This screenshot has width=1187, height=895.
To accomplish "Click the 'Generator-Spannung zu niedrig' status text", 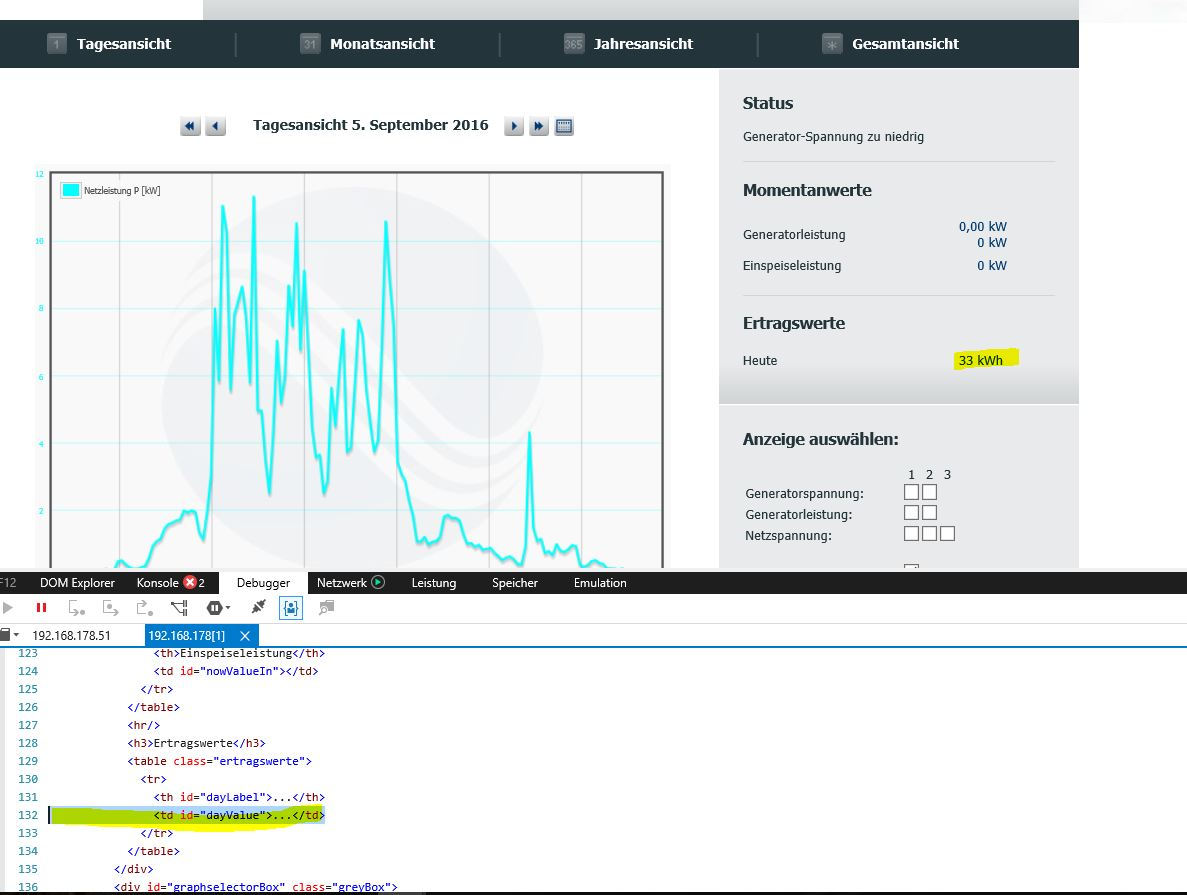I will 833,137.
